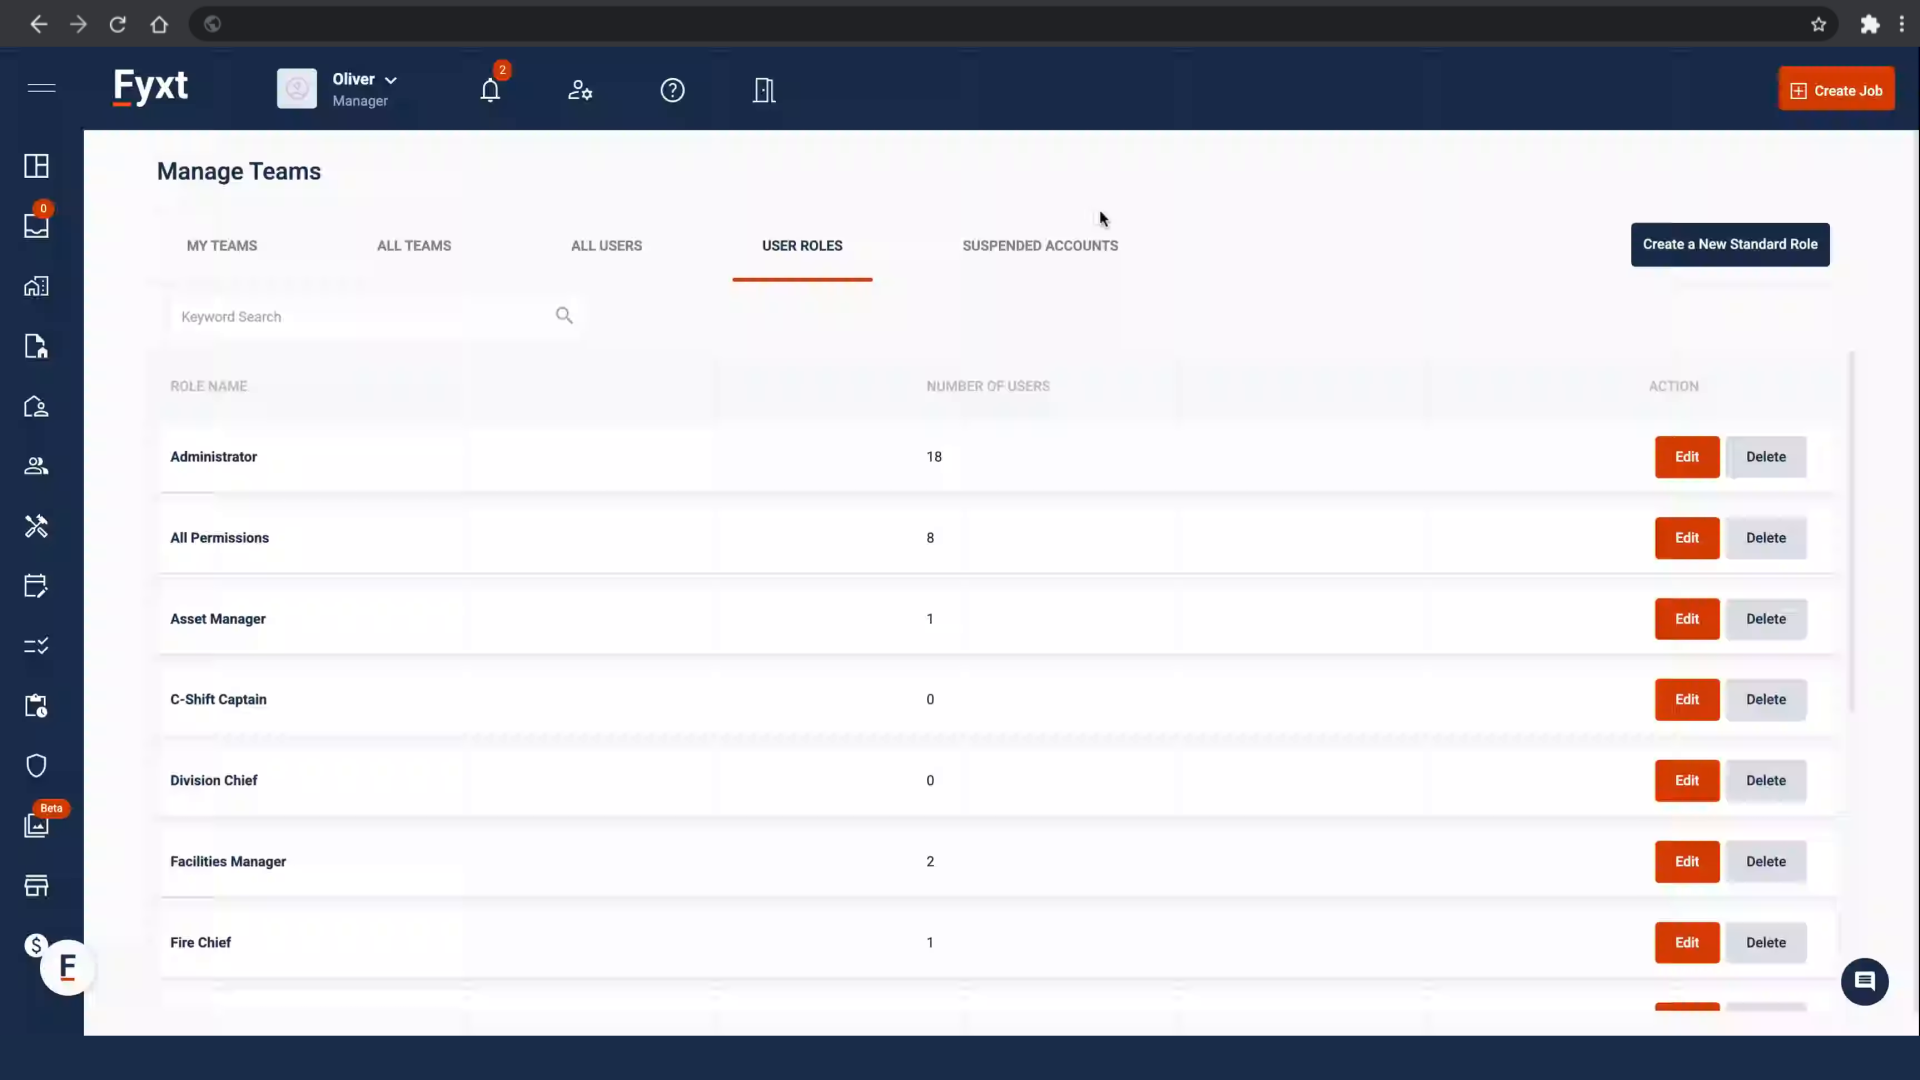Open the clipboard clock icon in the sidebar
Screen dimensions: 1920x1080
tap(36, 706)
